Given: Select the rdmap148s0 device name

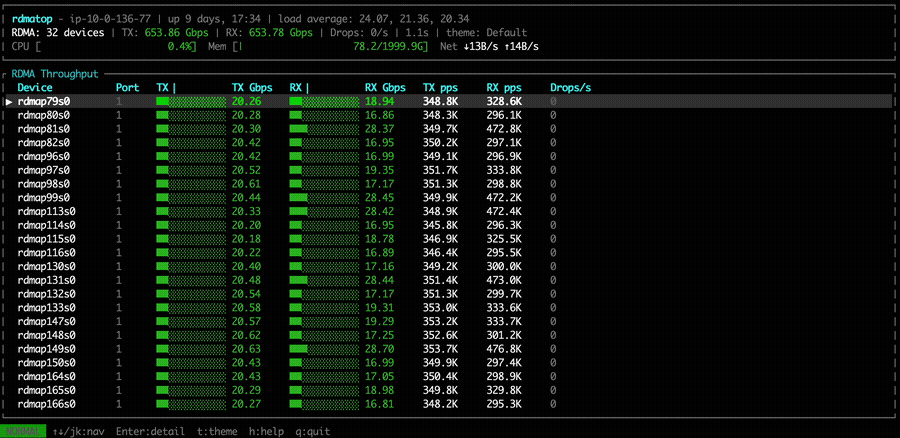Looking at the screenshot, I should click(46, 336).
